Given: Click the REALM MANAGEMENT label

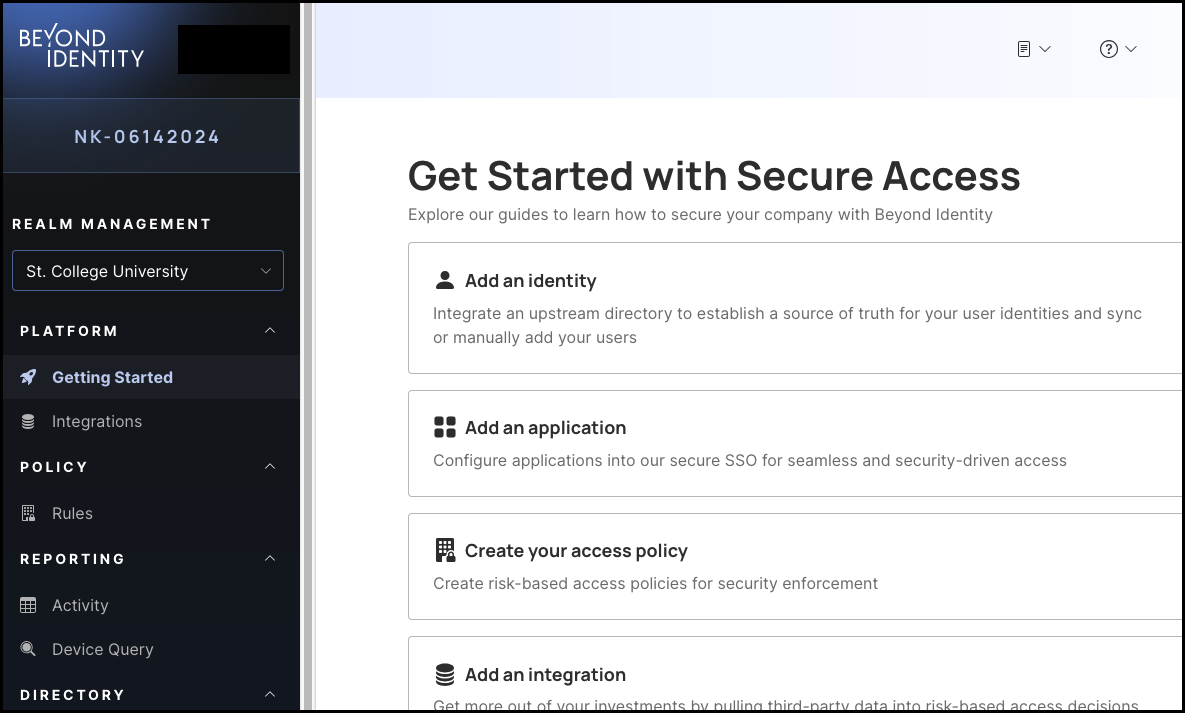Looking at the screenshot, I should tap(112, 224).
